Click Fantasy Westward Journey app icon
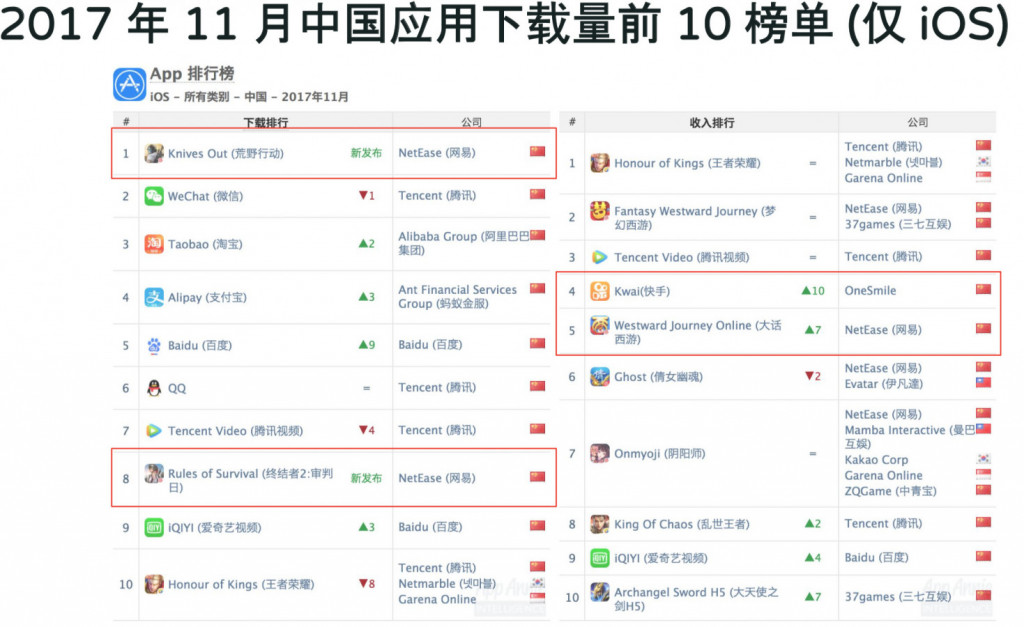Screen dimensions: 1024x627 point(600,211)
